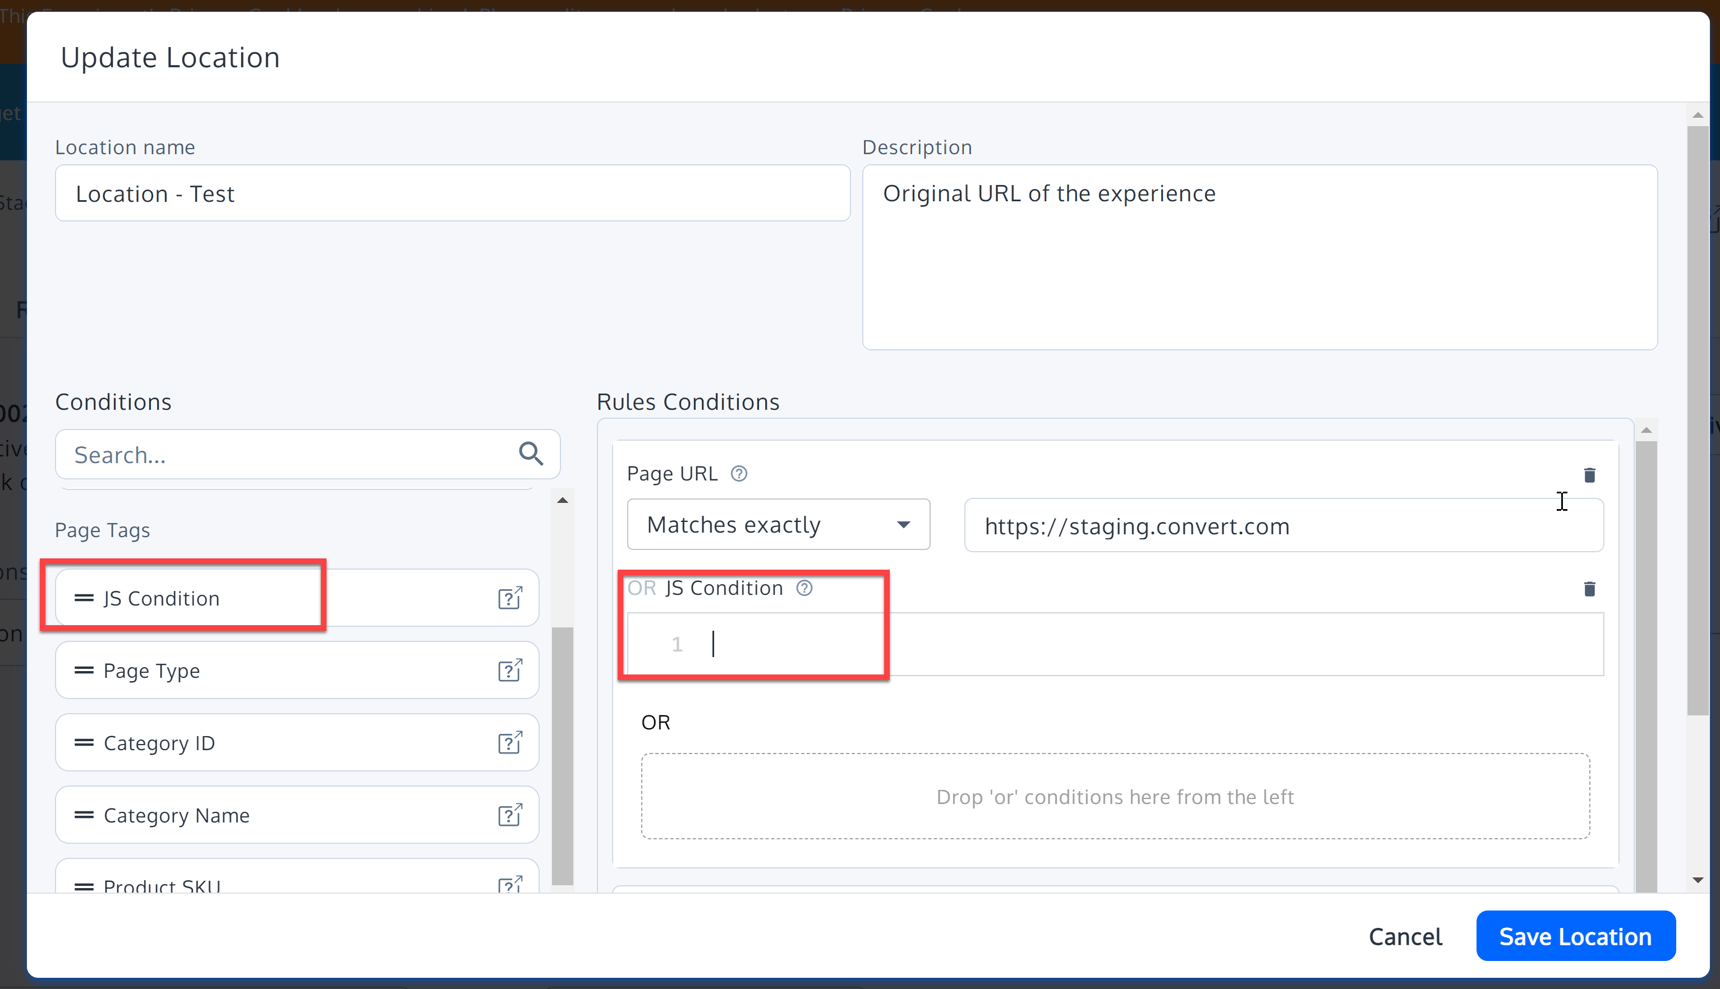The image size is (1720, 989).
Task: Open the Matches exactly dropdown
Action: tap(778, 524)
